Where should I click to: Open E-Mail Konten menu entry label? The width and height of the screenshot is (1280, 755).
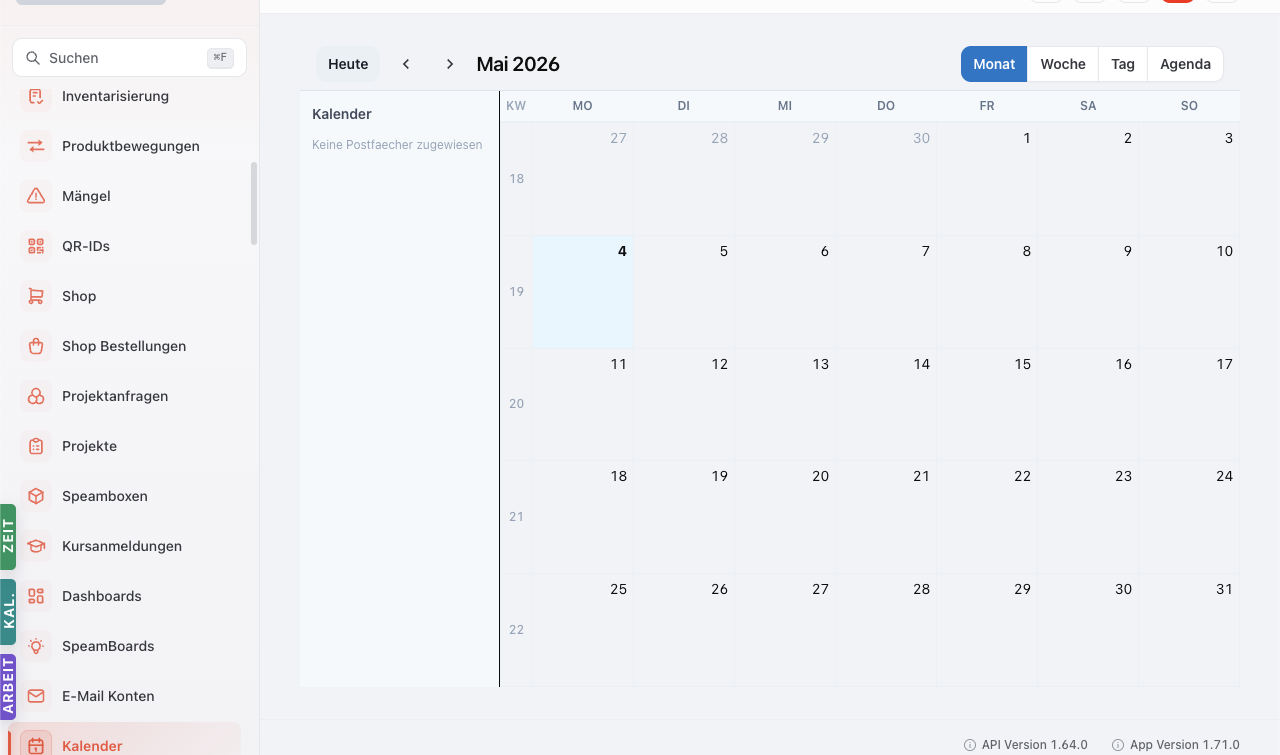tap(108, 696)
